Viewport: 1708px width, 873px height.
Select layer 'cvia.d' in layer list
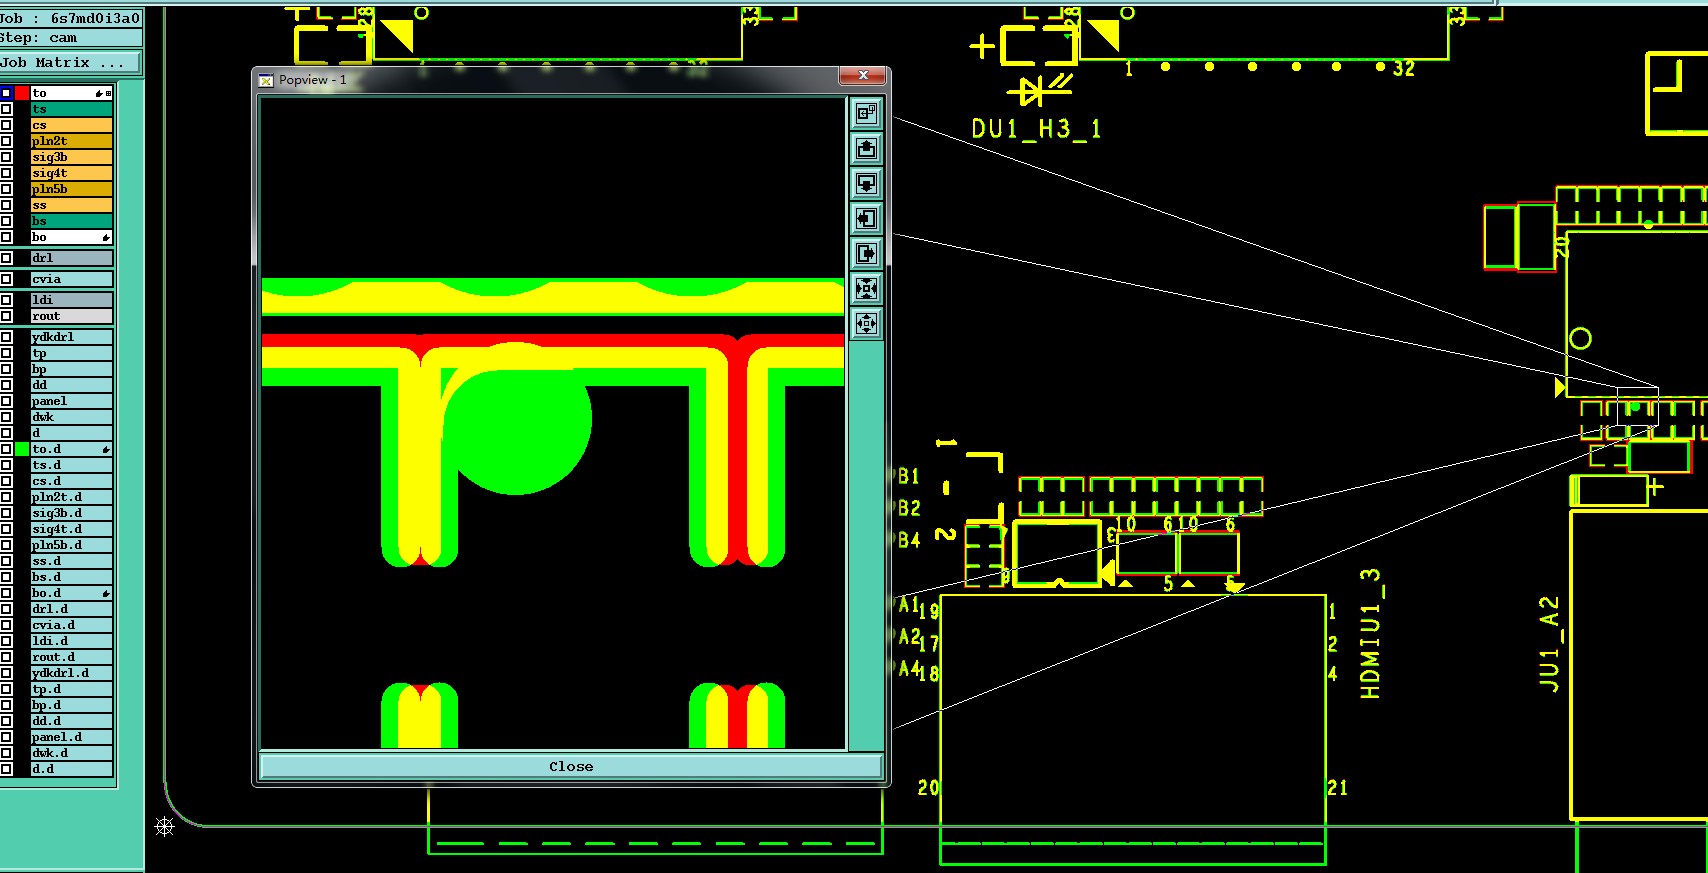(x=72, y=625)
